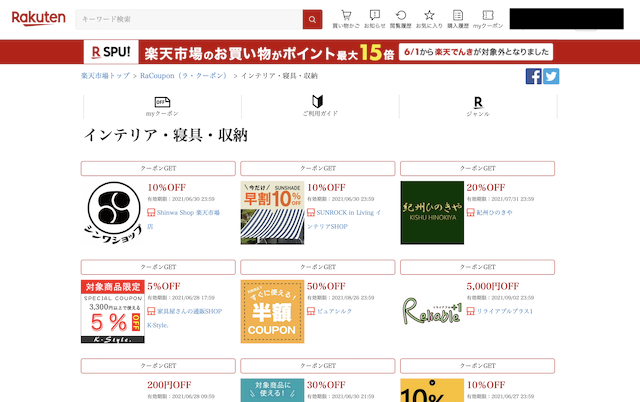
Task: Get the 30%OFF coupon in bottom row
Action: pos(318,366)
